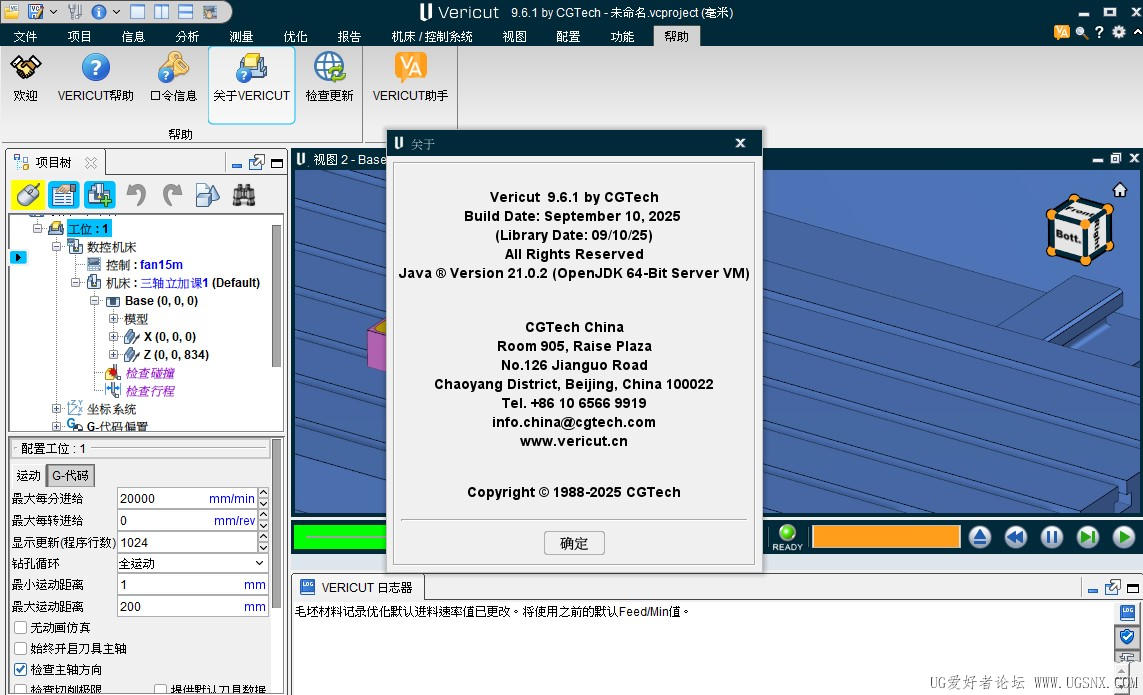This screenshot has width=1143, height=695.
Task: Expand the 坐标系统 tree node
Action: point(57,409)
